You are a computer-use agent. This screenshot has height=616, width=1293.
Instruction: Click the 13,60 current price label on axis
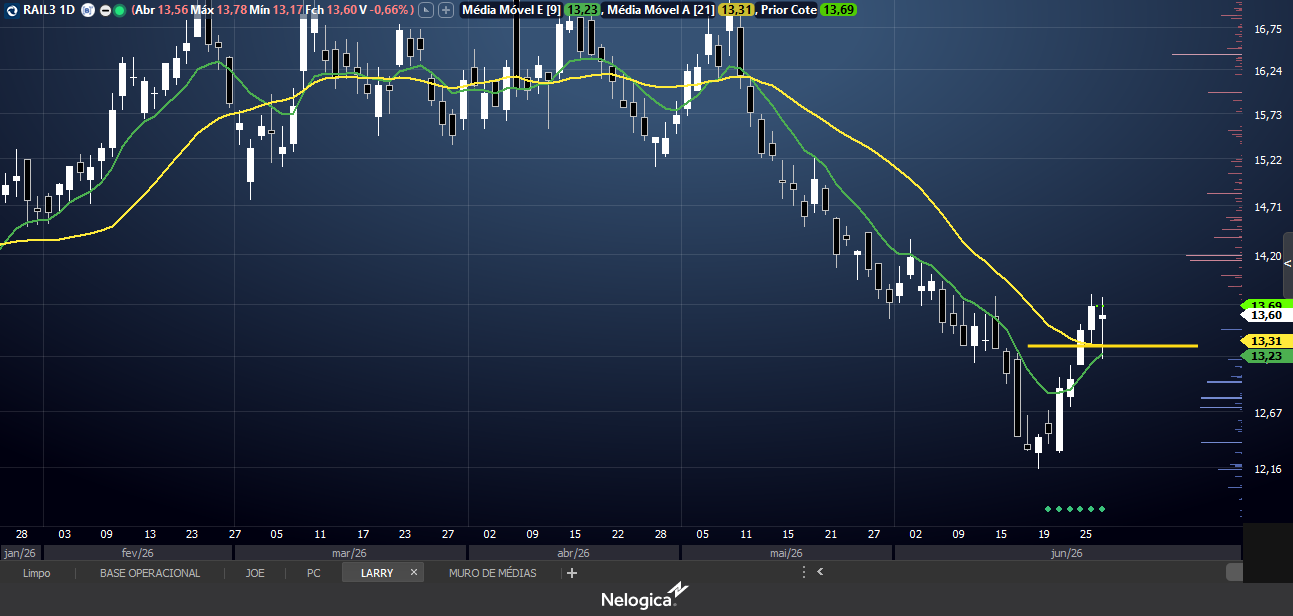(x=1267, y=315)
